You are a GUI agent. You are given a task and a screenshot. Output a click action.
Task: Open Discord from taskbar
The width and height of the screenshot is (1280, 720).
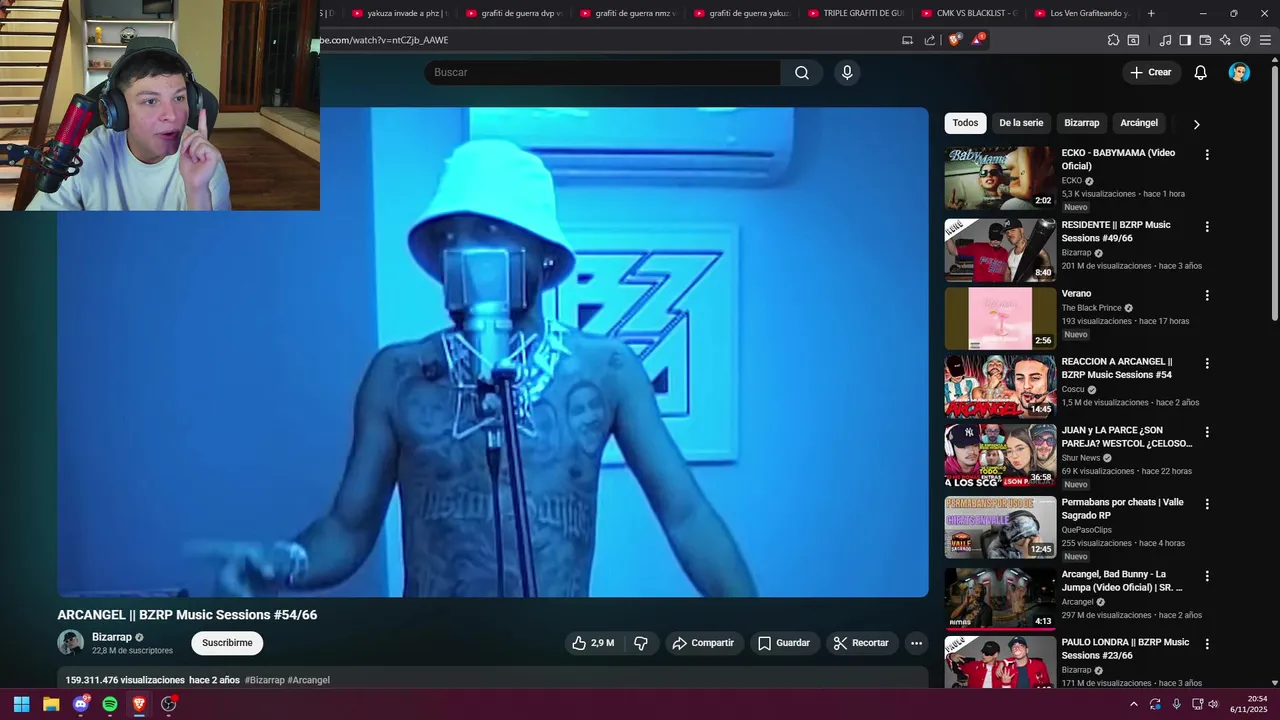81,704
